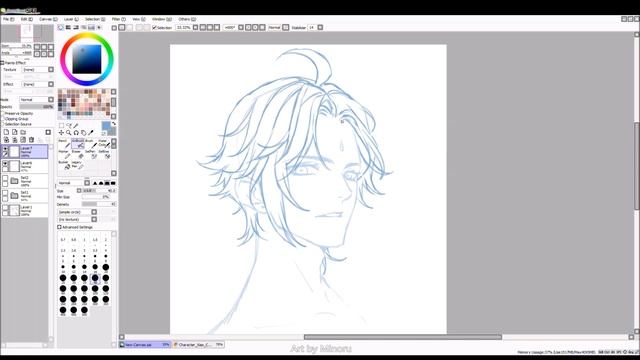Select the Water Color tool

pyautogui.click(x=104, y=144)
